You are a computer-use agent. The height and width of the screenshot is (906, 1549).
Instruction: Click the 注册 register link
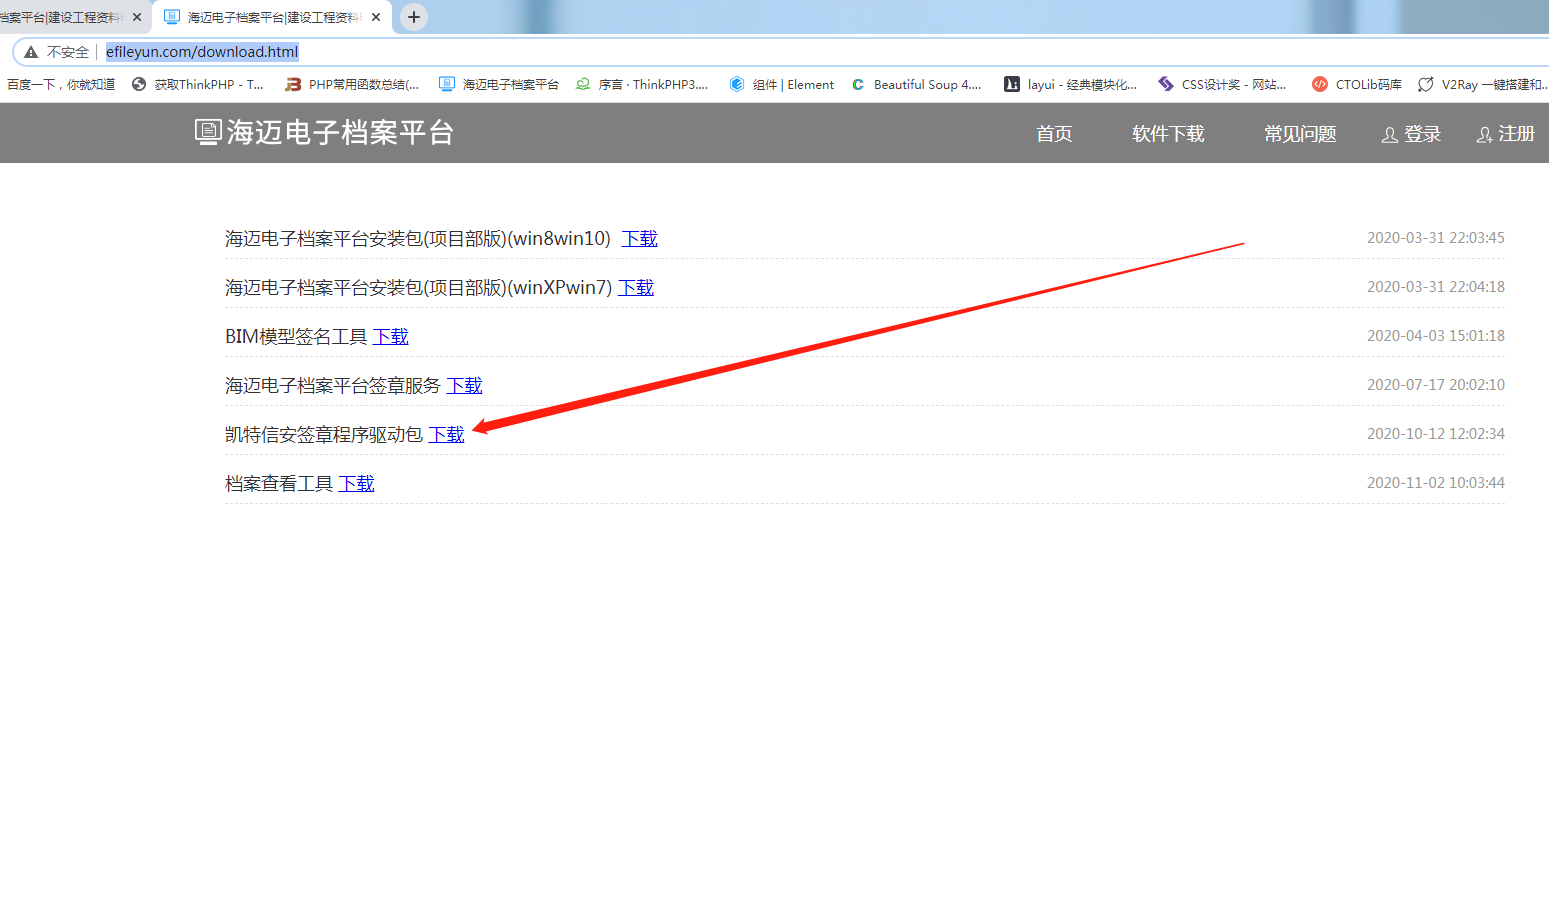point(1505,134)
